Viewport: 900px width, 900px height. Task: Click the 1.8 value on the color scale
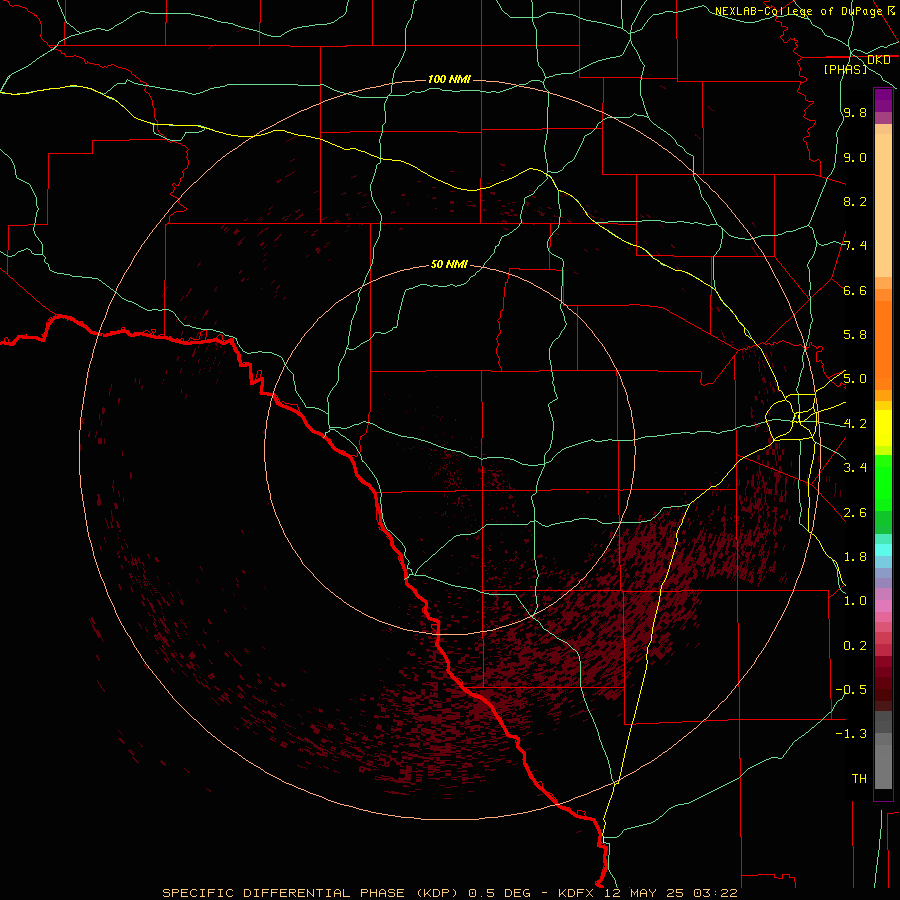pos(855,557)
